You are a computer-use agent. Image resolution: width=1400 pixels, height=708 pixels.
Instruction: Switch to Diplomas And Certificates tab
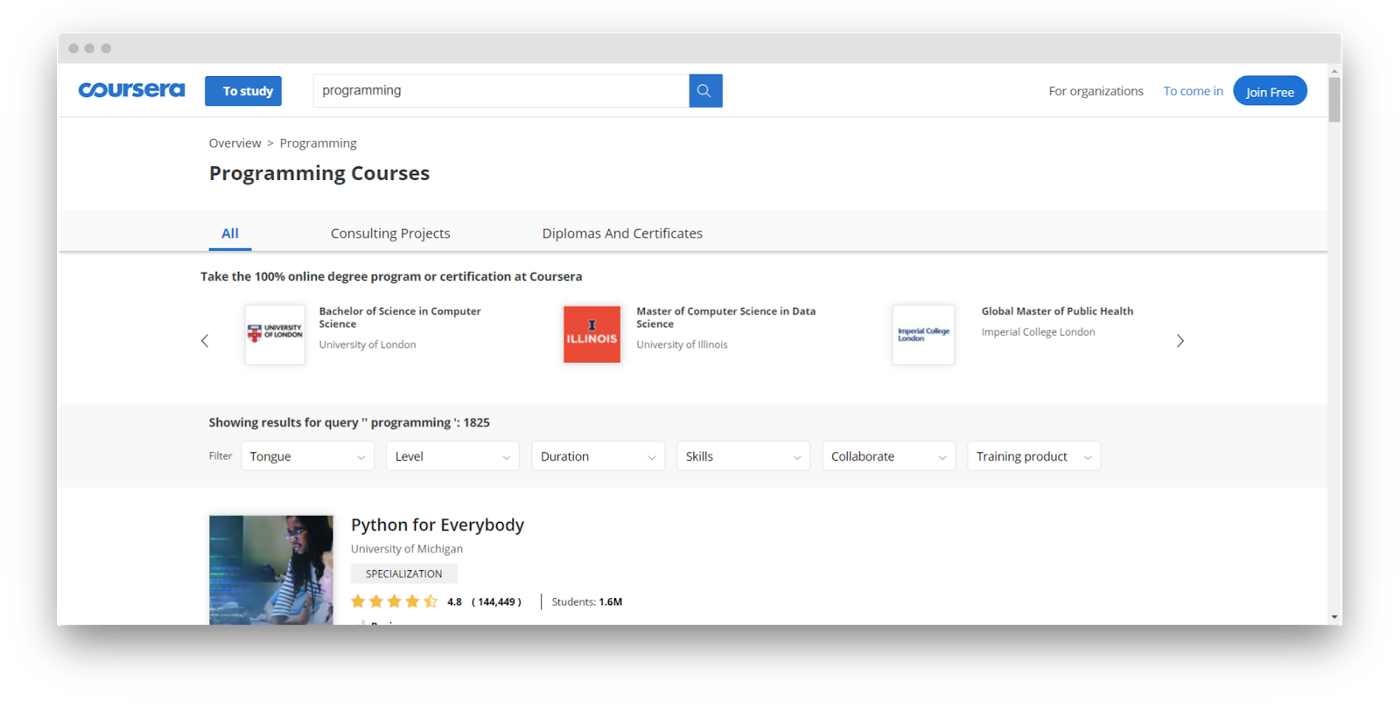622,233
